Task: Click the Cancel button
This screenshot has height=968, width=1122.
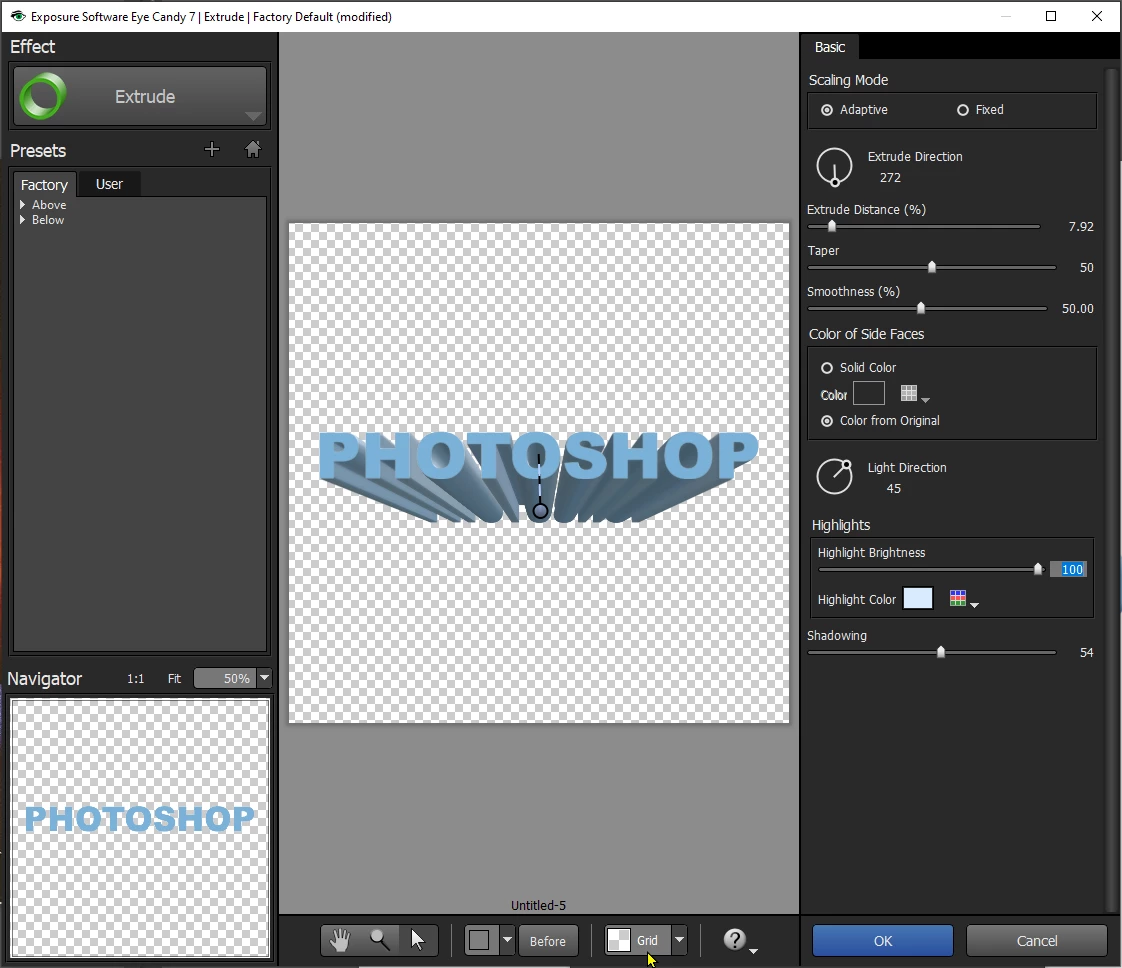Action: pos(1036,941)
